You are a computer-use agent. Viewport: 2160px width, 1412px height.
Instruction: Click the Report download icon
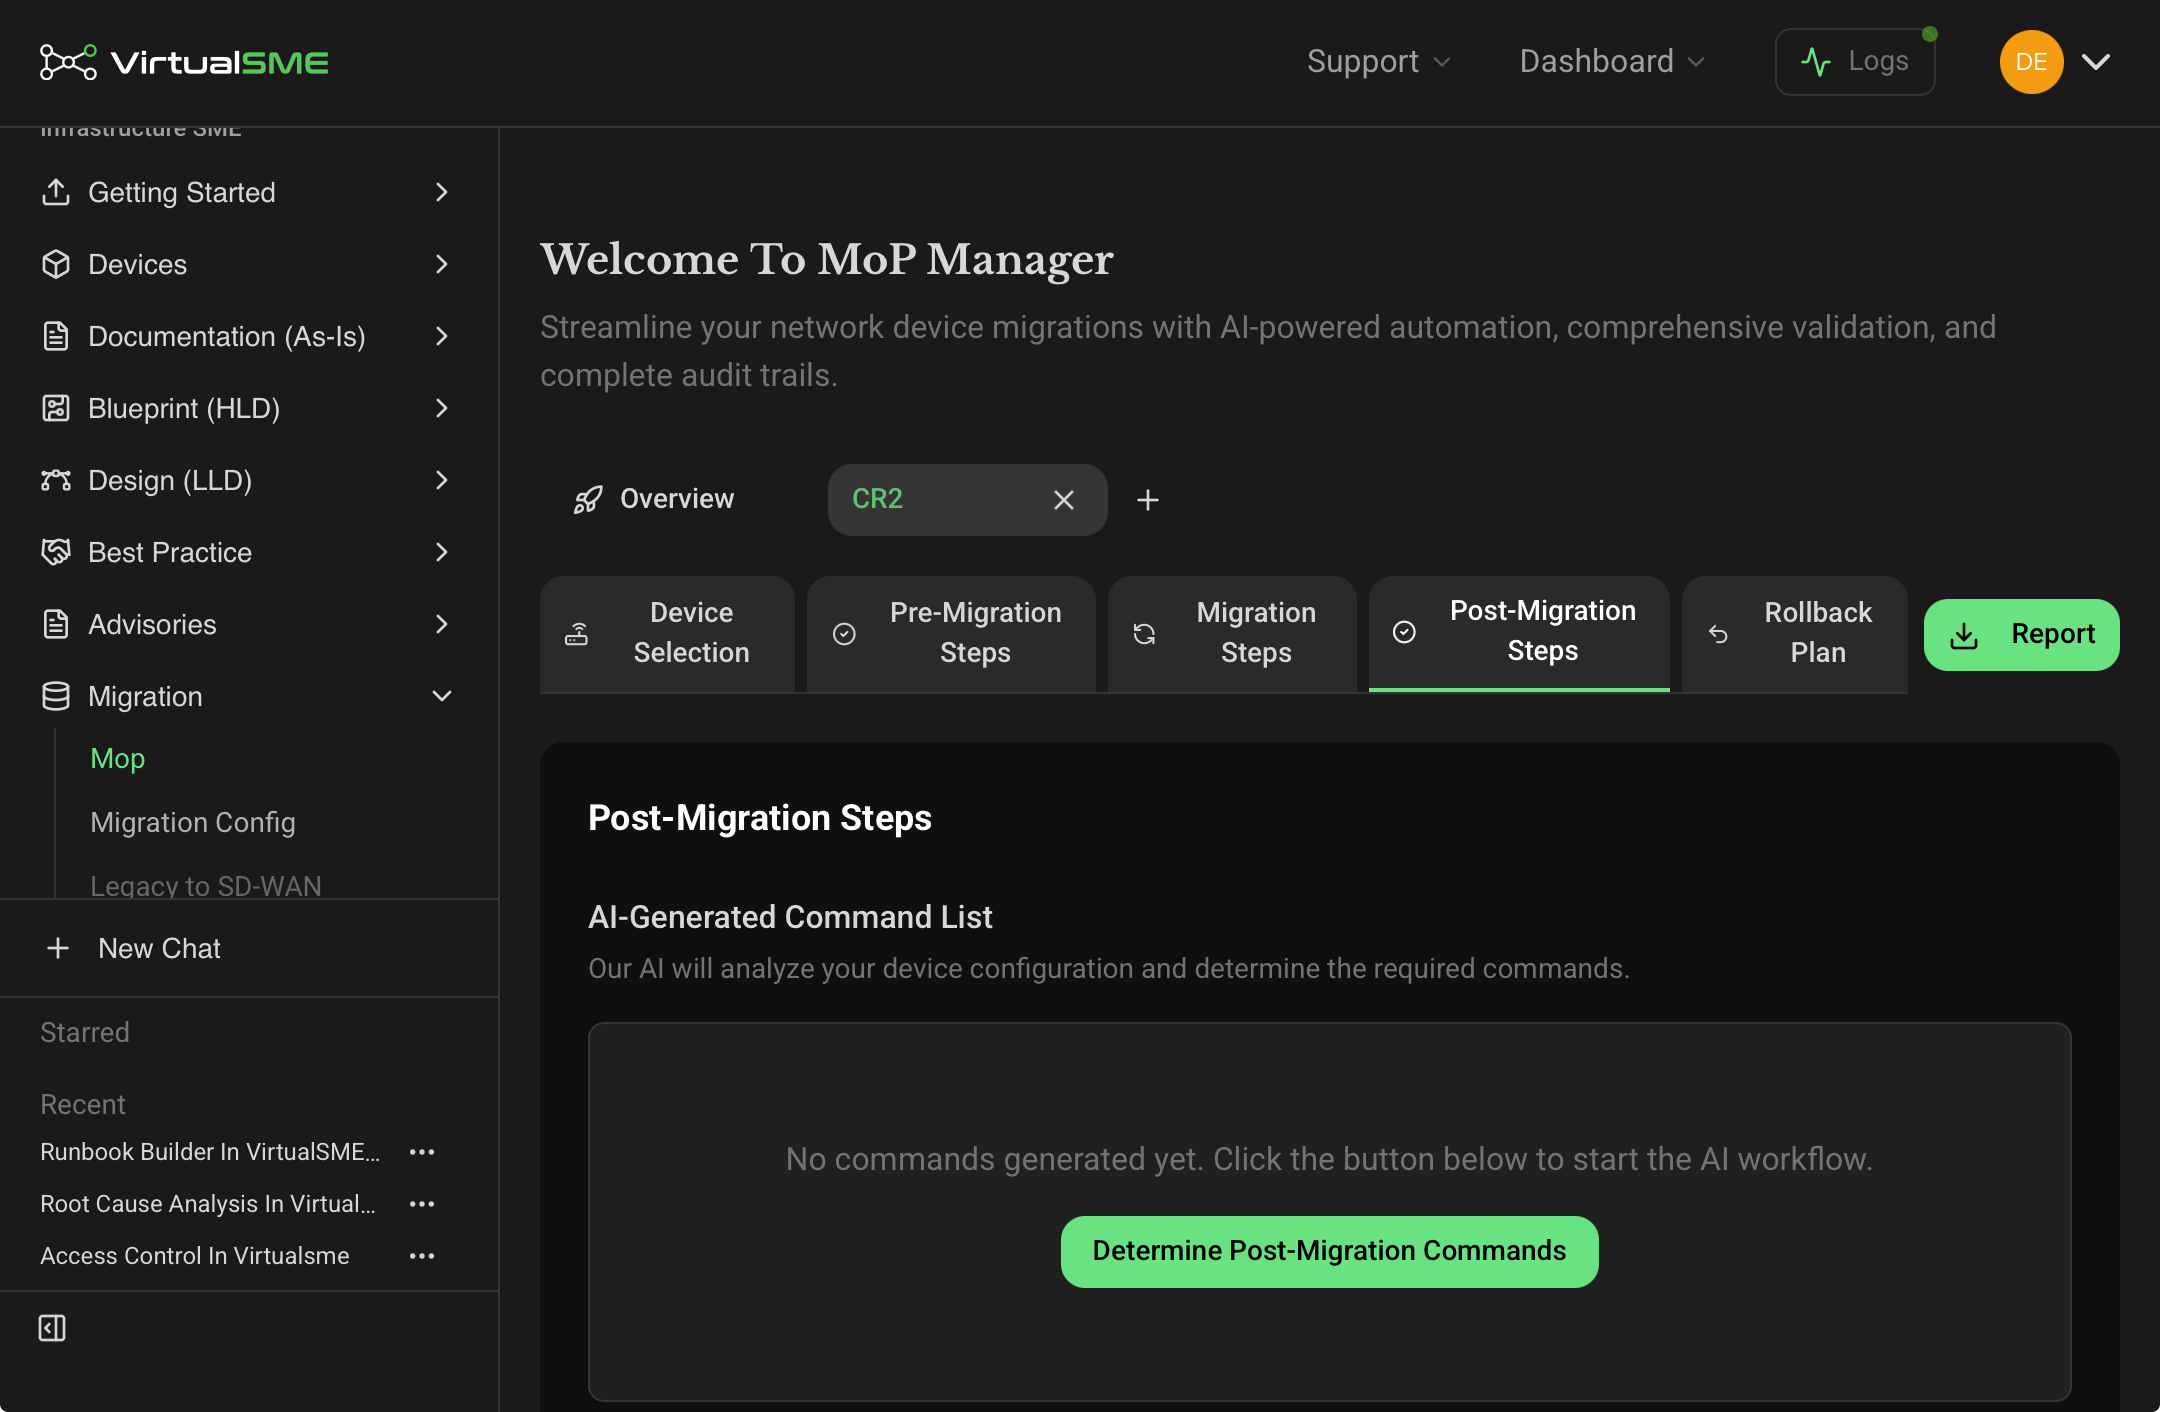1964,635
